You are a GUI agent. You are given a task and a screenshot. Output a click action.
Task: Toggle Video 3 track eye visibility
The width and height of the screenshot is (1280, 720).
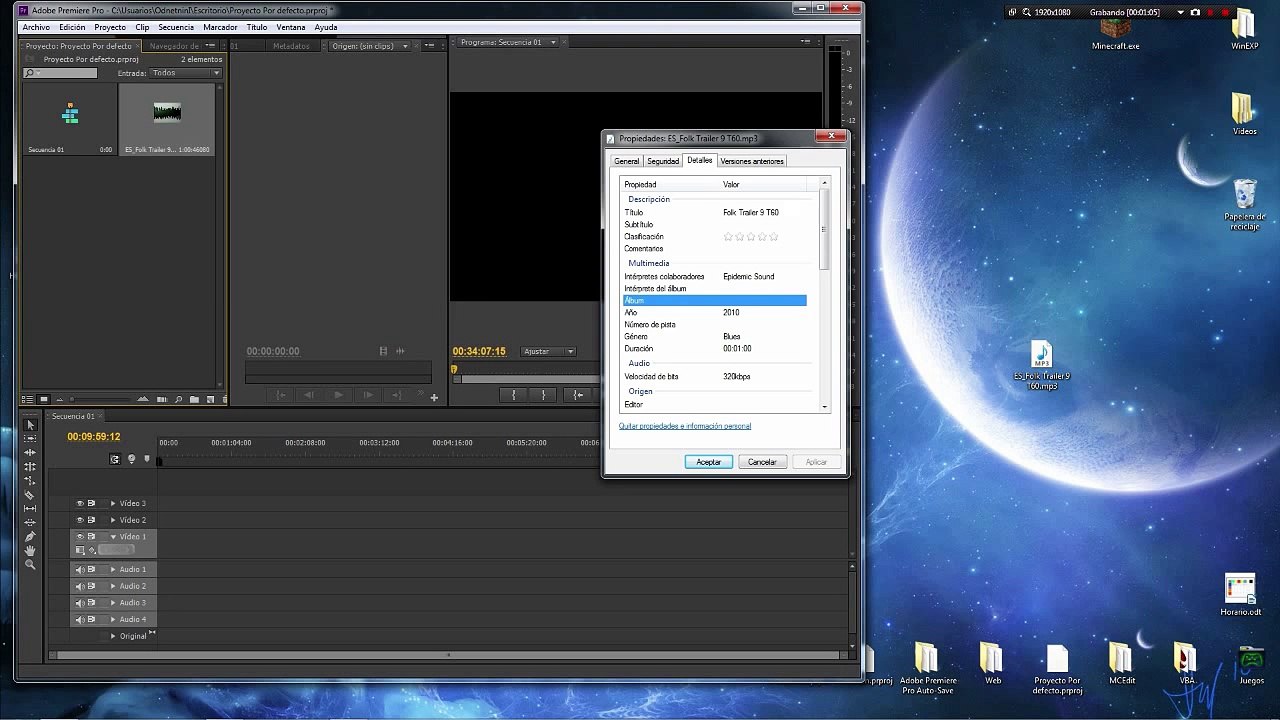(80, 503)
